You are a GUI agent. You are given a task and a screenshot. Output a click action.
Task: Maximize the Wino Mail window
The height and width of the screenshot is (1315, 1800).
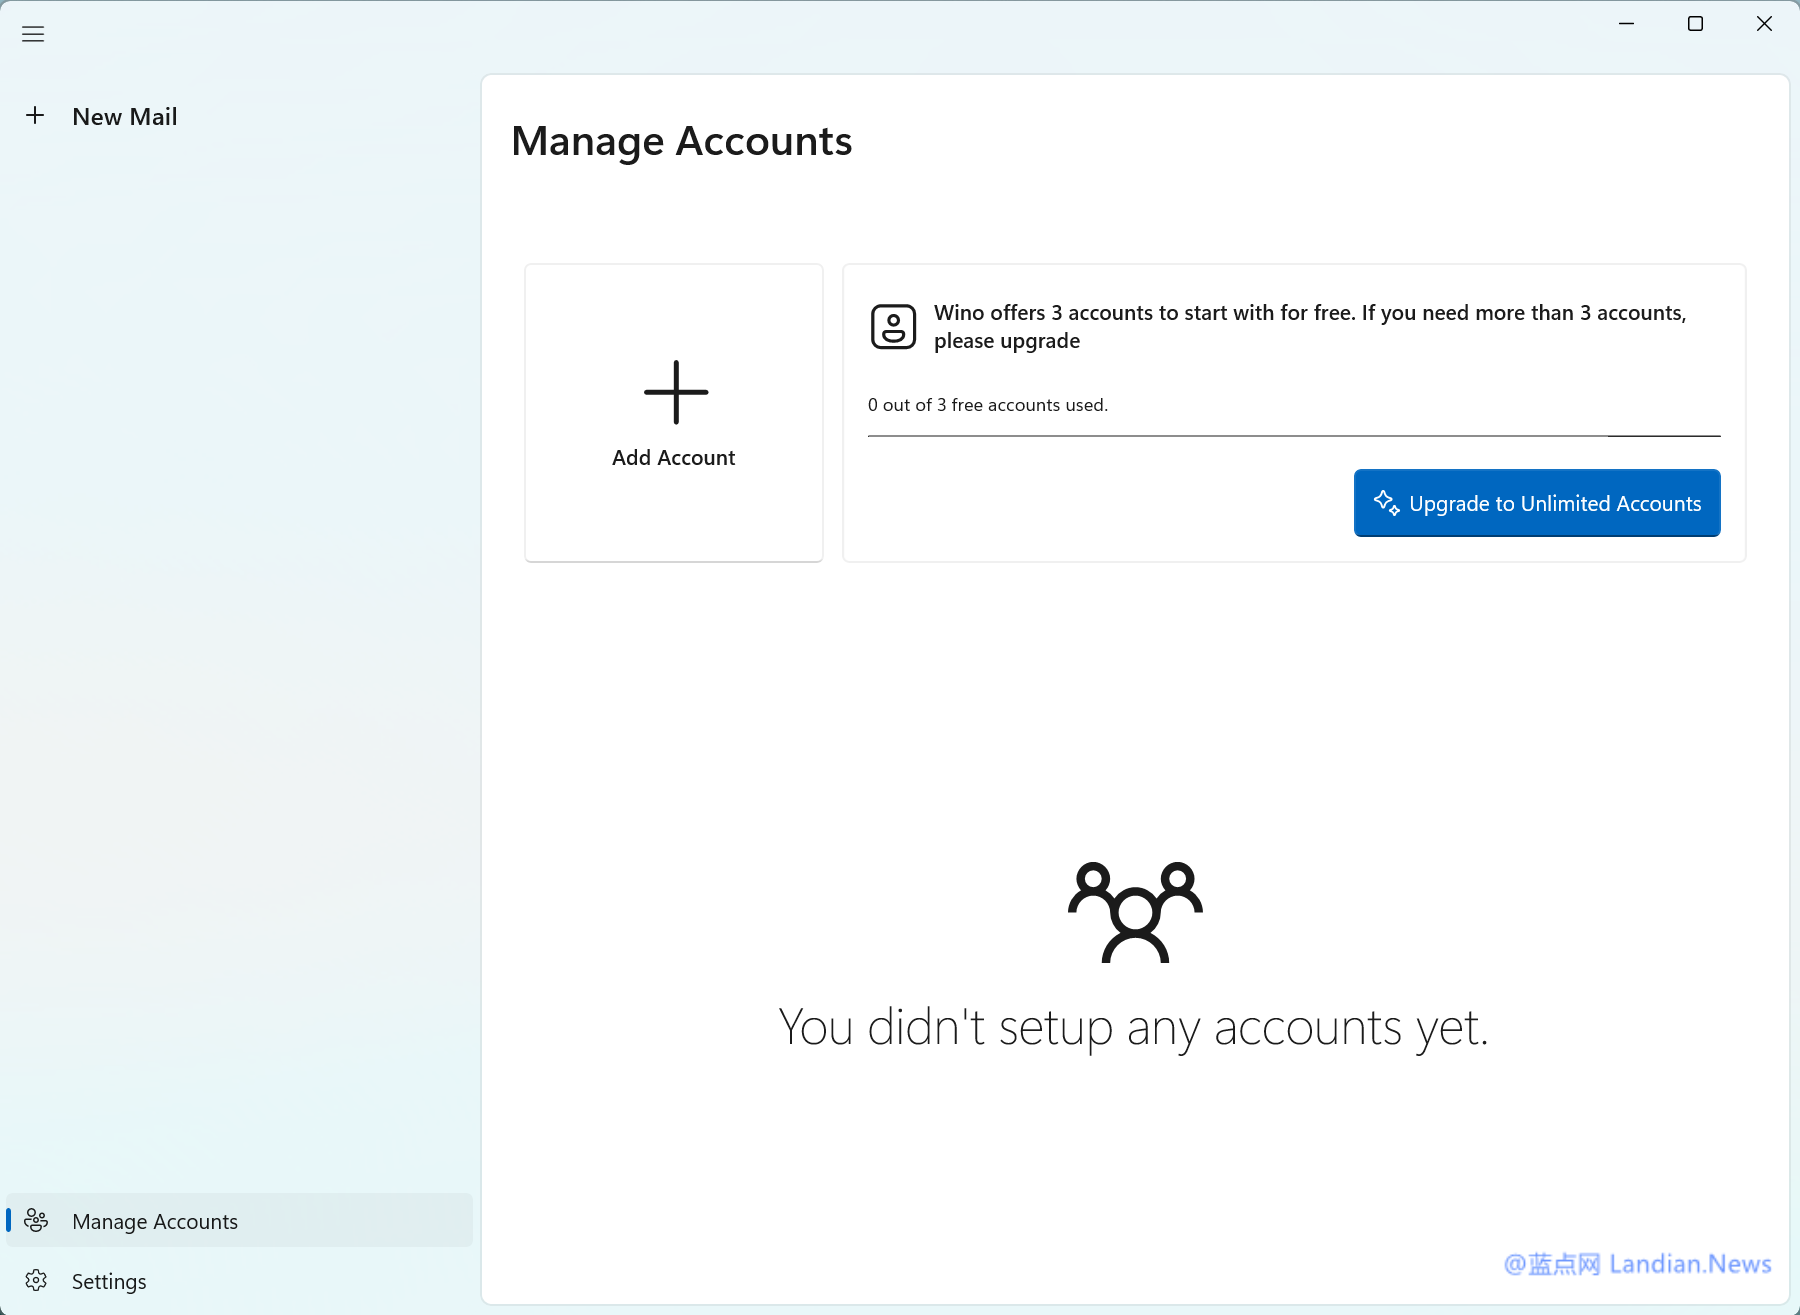coord(1695,24)
